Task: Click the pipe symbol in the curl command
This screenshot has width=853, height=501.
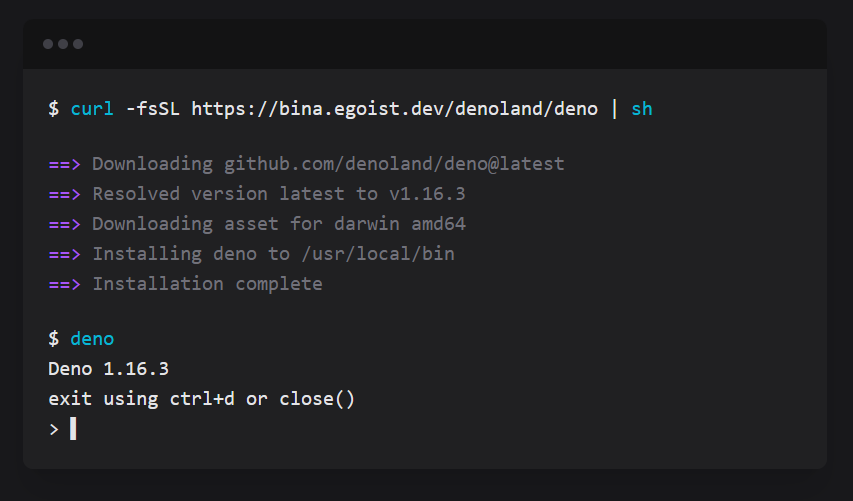Action: tap(614, 108)
